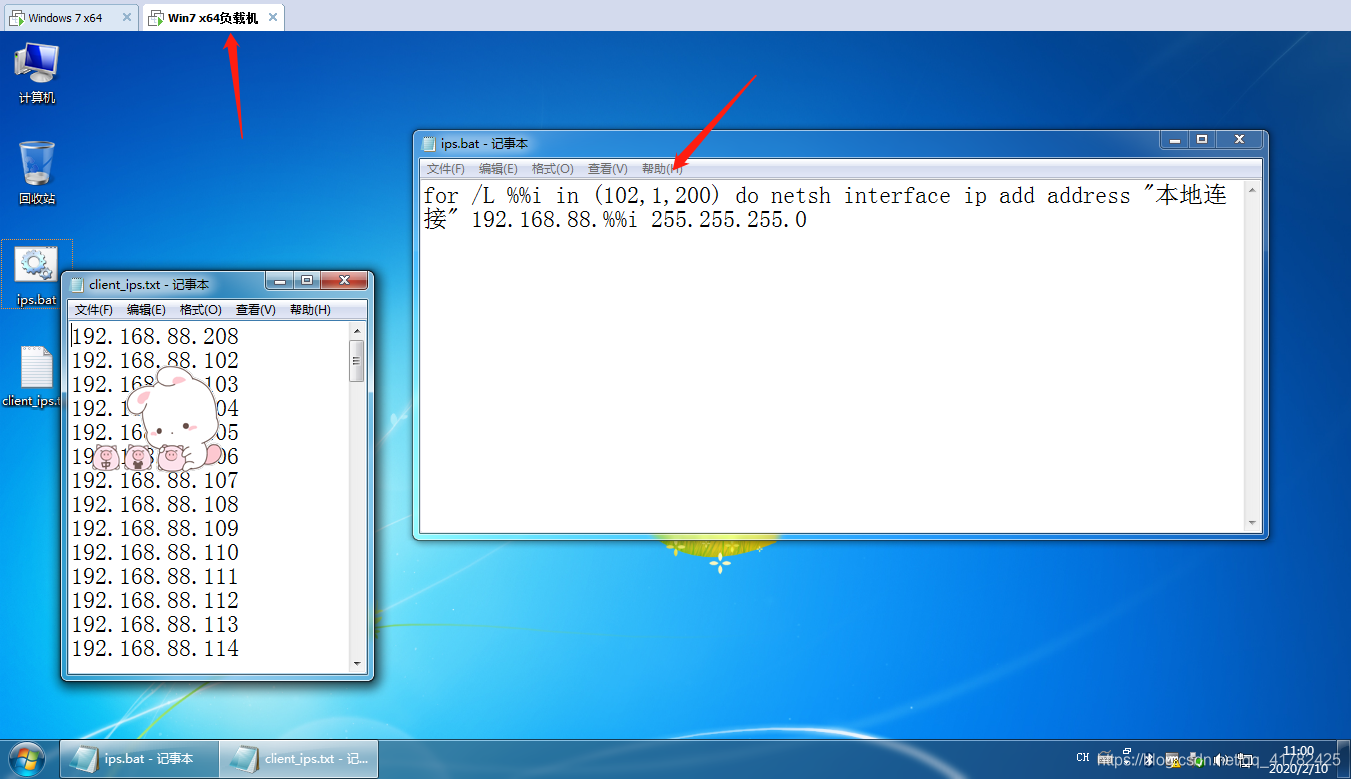Viewport: 1351px width, 779px height.
Task: Maximize the ips.bat Notepad window
Action: pyautogui.click(x=1202, y=140)
